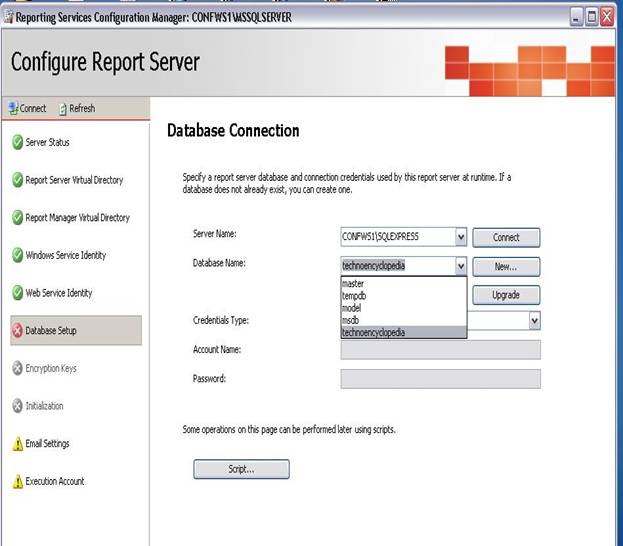
Task: Click the green check icon for Windows Service Identity
Action: point(17,256)
